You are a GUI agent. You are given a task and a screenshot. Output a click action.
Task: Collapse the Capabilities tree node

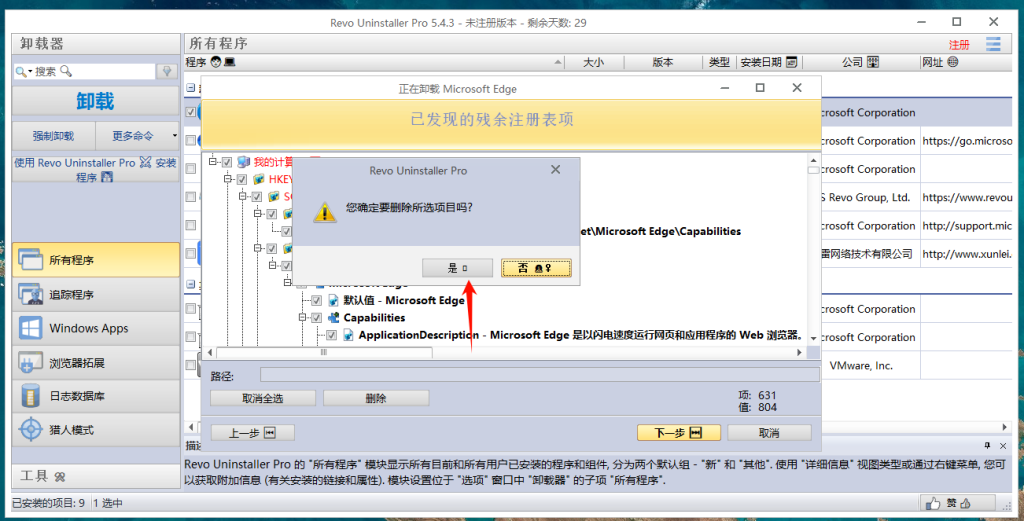(x=302, y=318)
